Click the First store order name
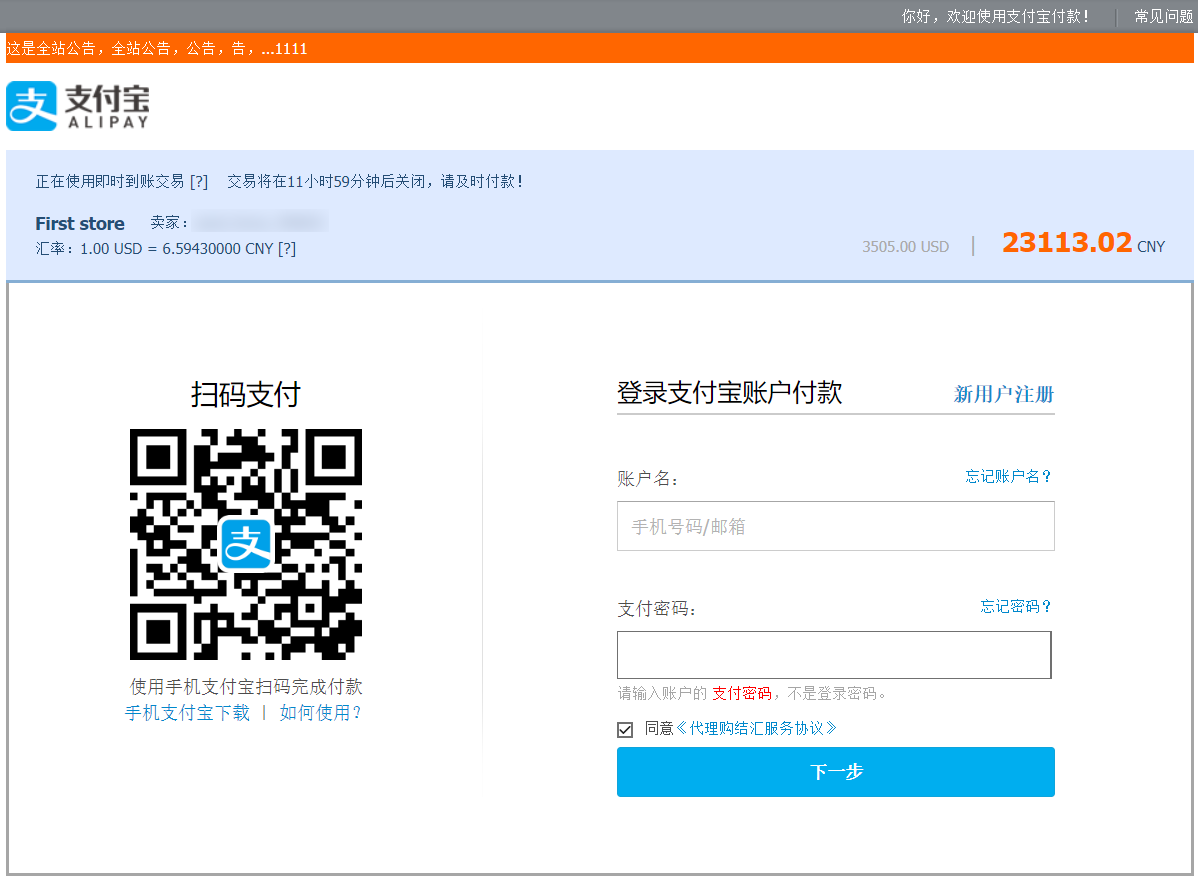This screenshot has height=881, width=1198. point(80,224)
